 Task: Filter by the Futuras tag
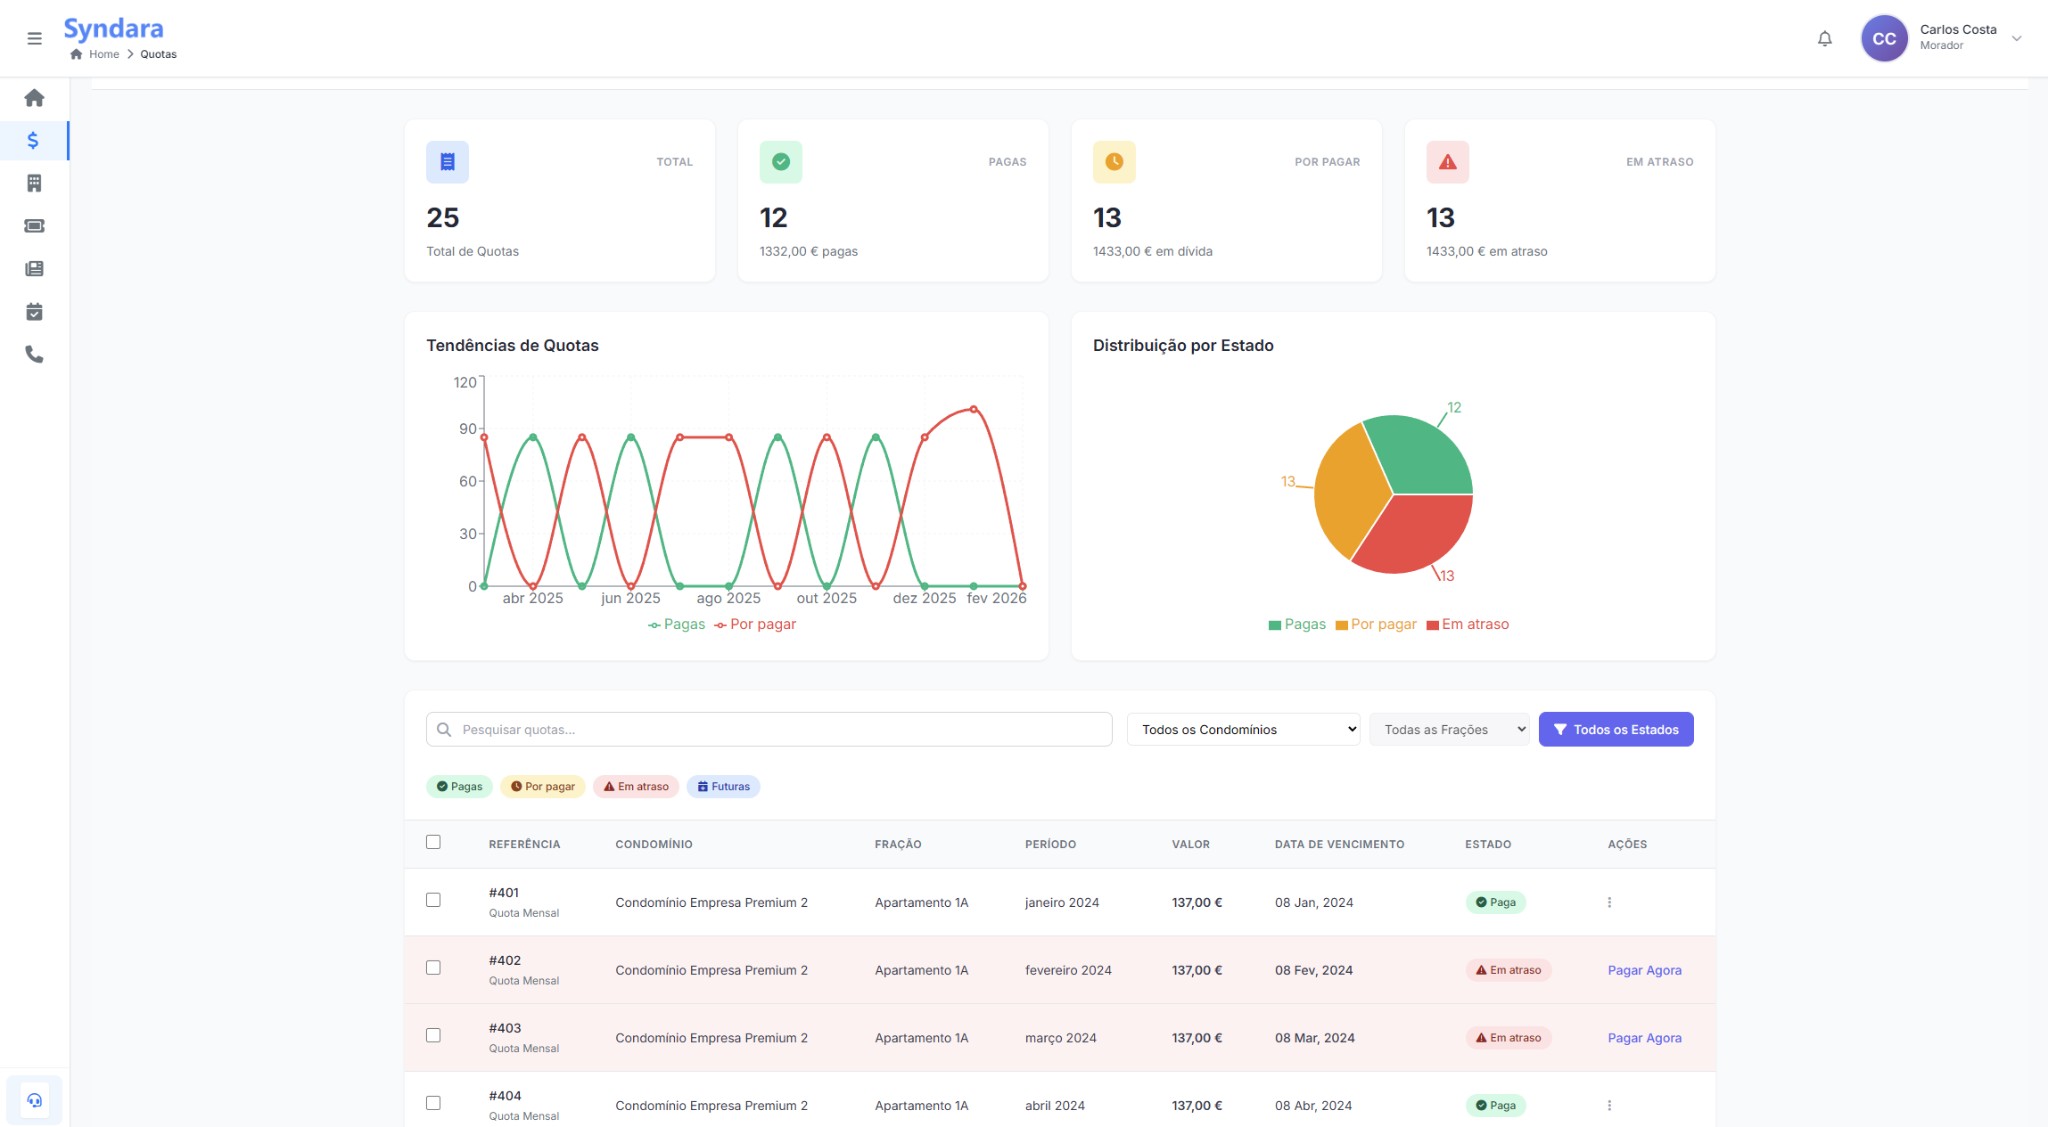pos(723,787)
